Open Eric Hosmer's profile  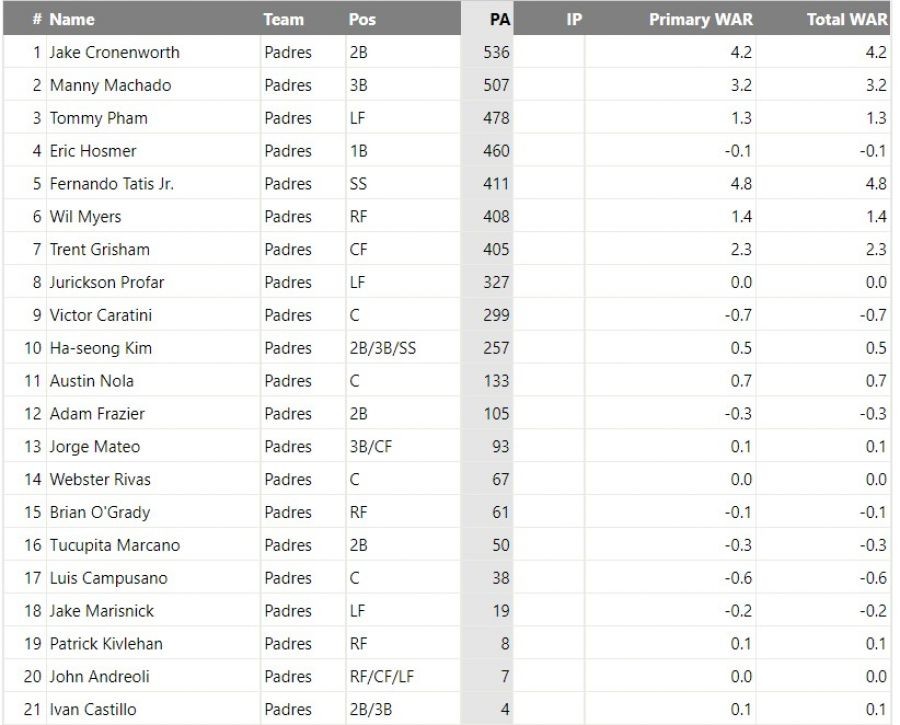93,151
